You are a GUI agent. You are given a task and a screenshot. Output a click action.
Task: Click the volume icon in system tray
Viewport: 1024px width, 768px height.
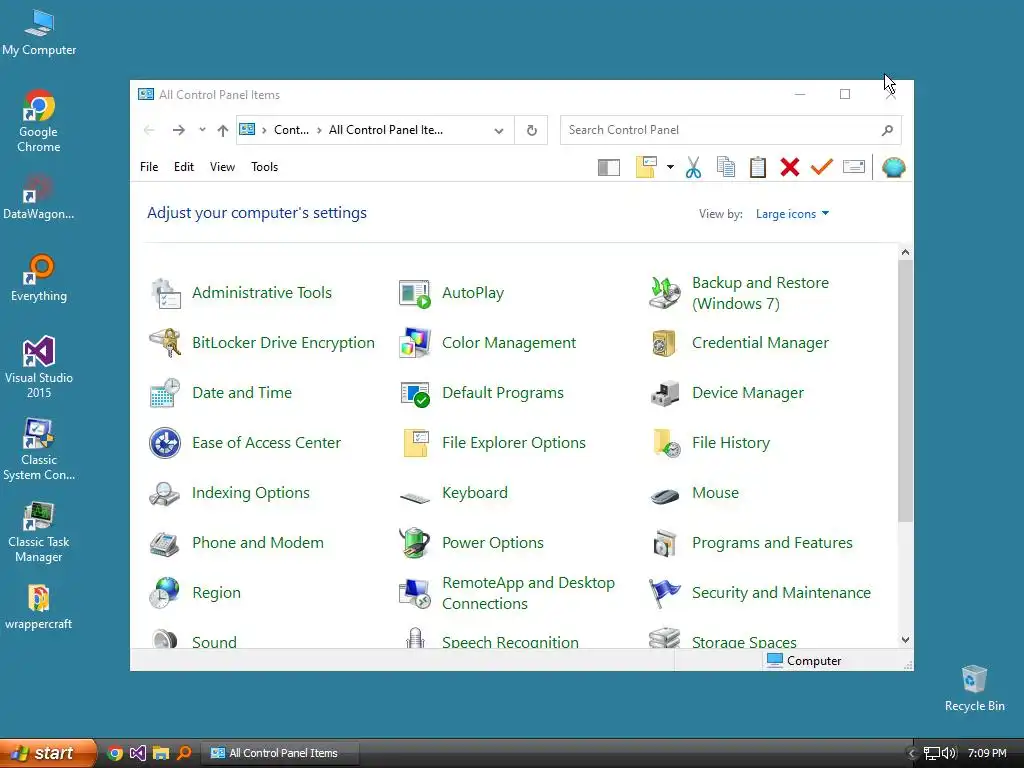(x=949, y=753)
